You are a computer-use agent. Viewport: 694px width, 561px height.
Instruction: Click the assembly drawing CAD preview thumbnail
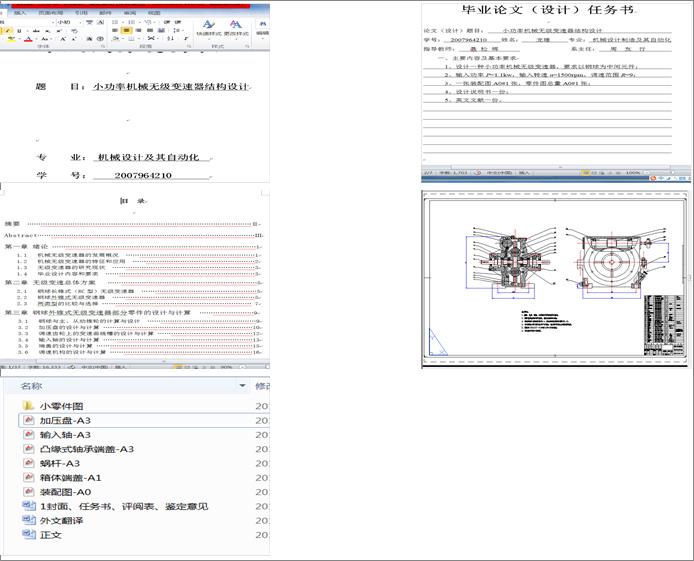555,279
